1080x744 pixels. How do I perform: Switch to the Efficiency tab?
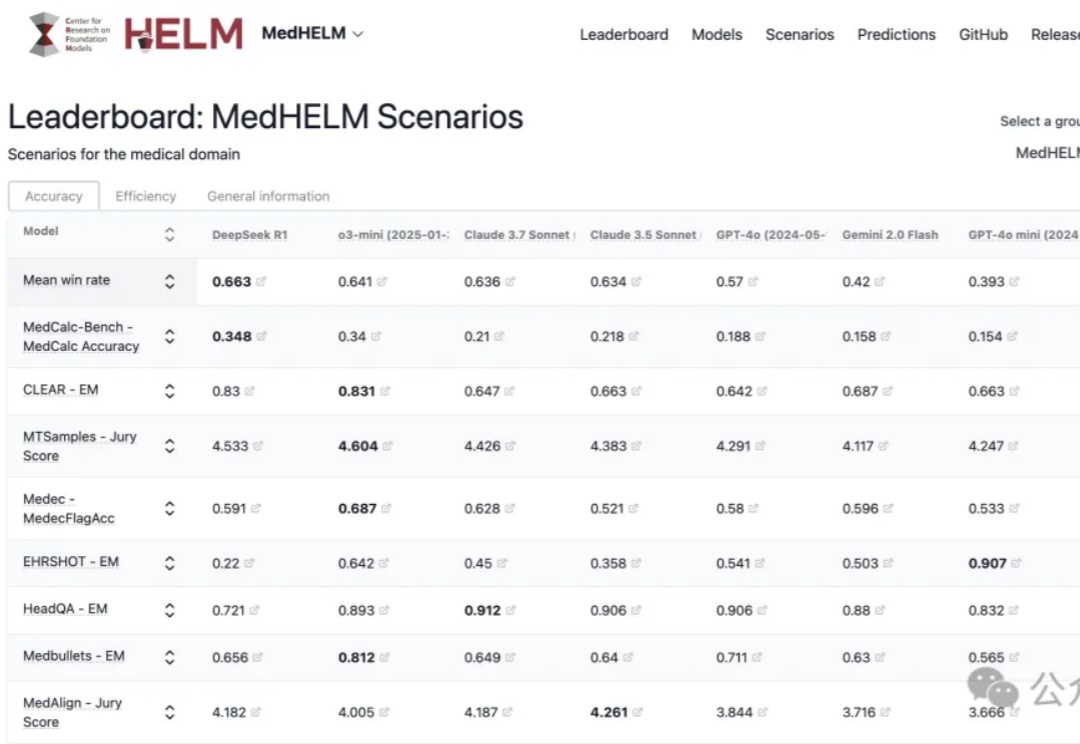tap(146, 196)
